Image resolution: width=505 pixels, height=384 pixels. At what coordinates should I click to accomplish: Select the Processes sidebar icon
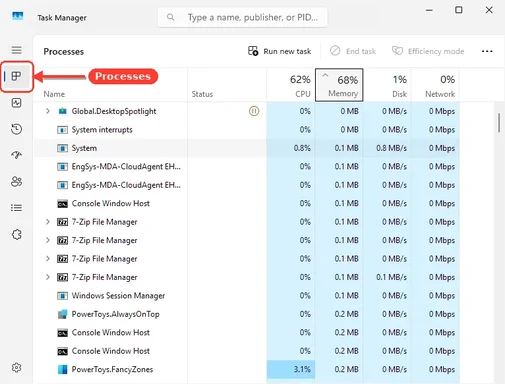coord(16,76)
